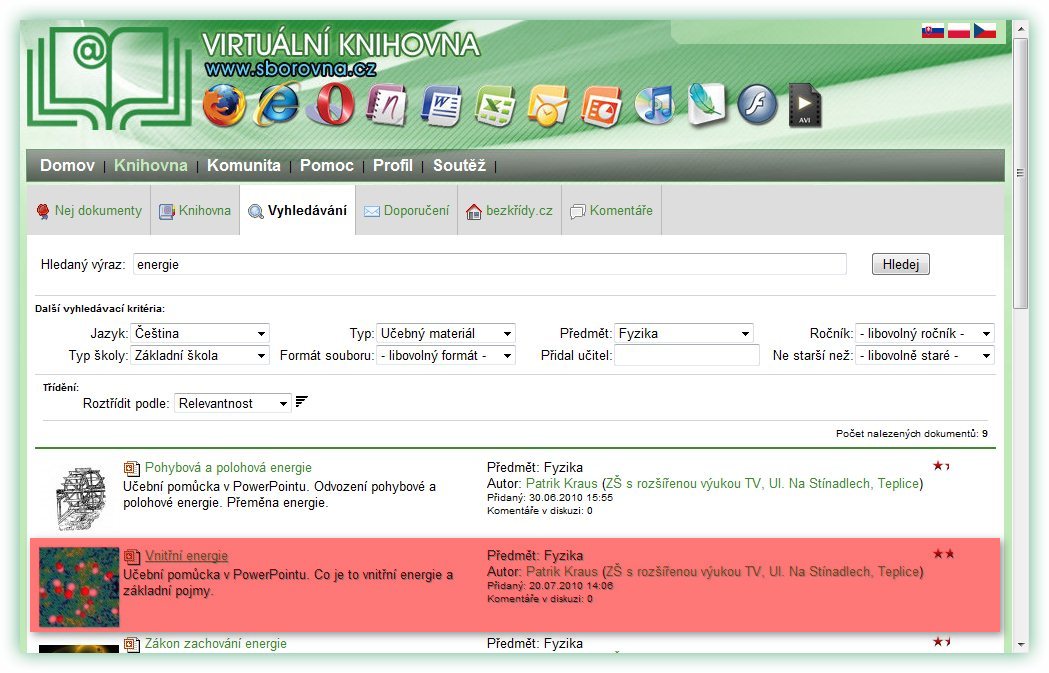
Task: Click the Internet Explorer icon
Action: [278, 105]
